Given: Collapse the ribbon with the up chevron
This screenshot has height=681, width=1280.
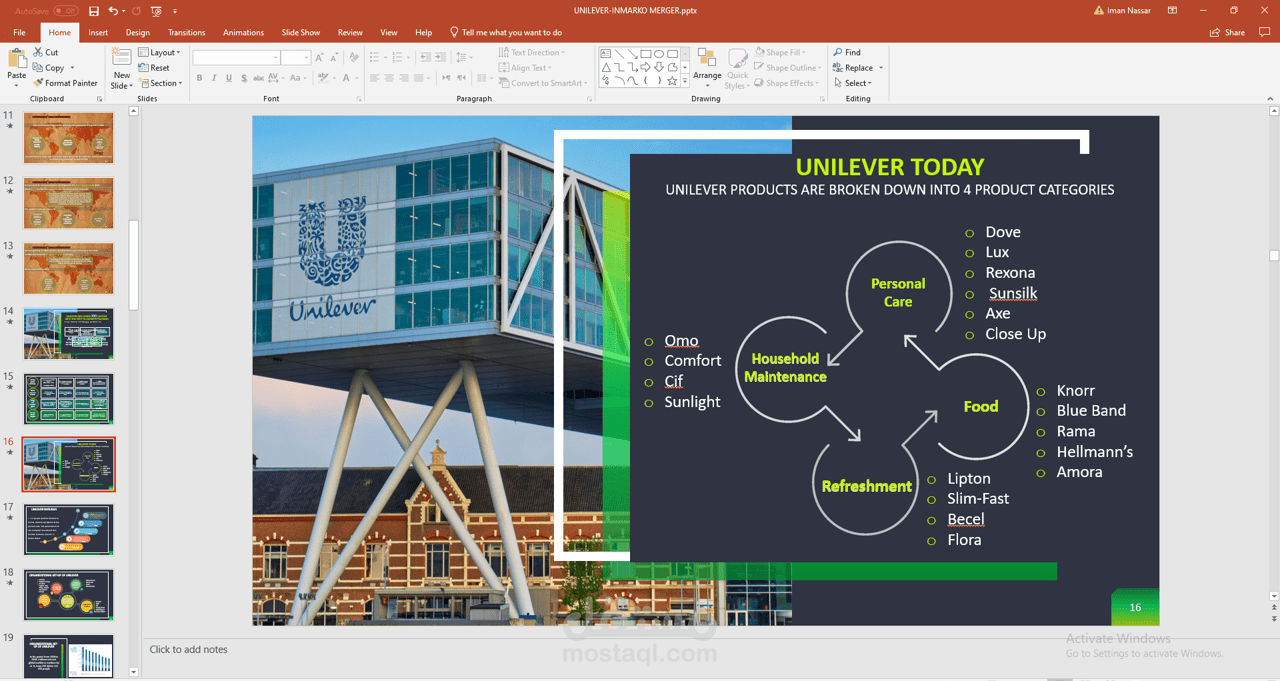Looking at the screenshot, I should [1271, 99].
